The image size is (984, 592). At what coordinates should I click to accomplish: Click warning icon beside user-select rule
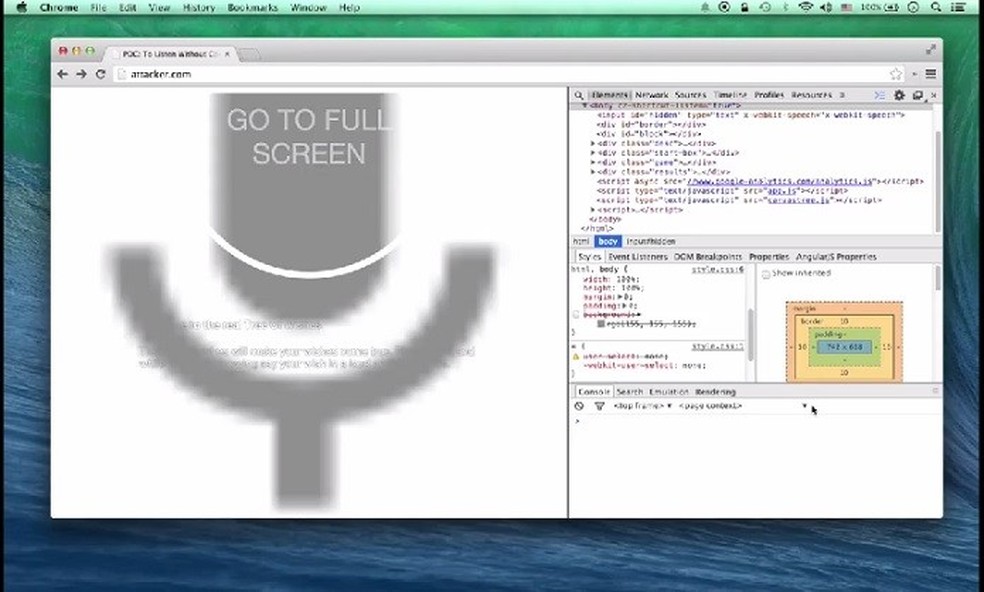pos(575,357)
